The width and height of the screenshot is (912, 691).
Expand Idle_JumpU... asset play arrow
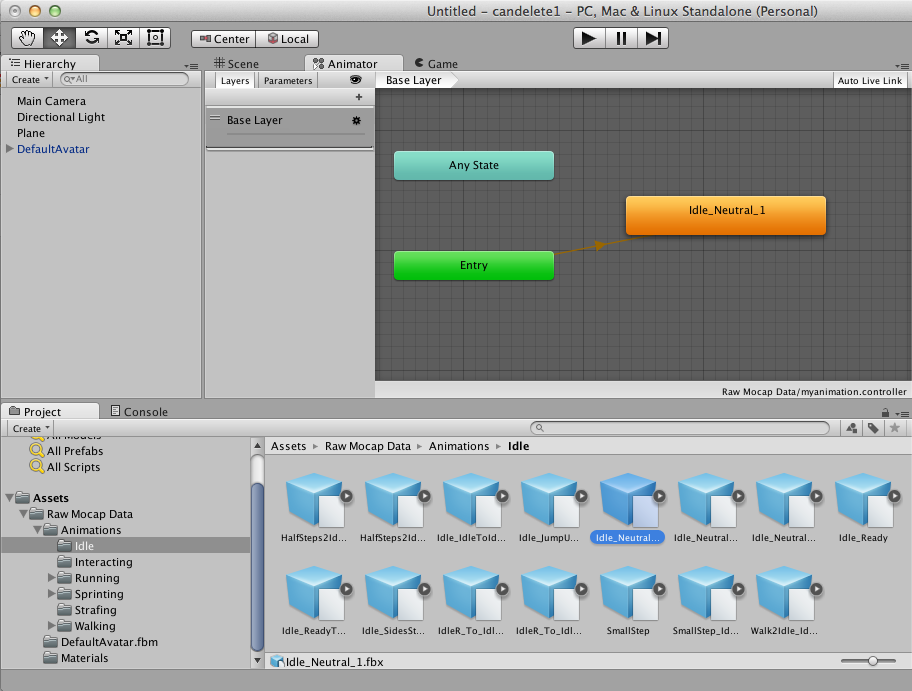coord(581,496)
